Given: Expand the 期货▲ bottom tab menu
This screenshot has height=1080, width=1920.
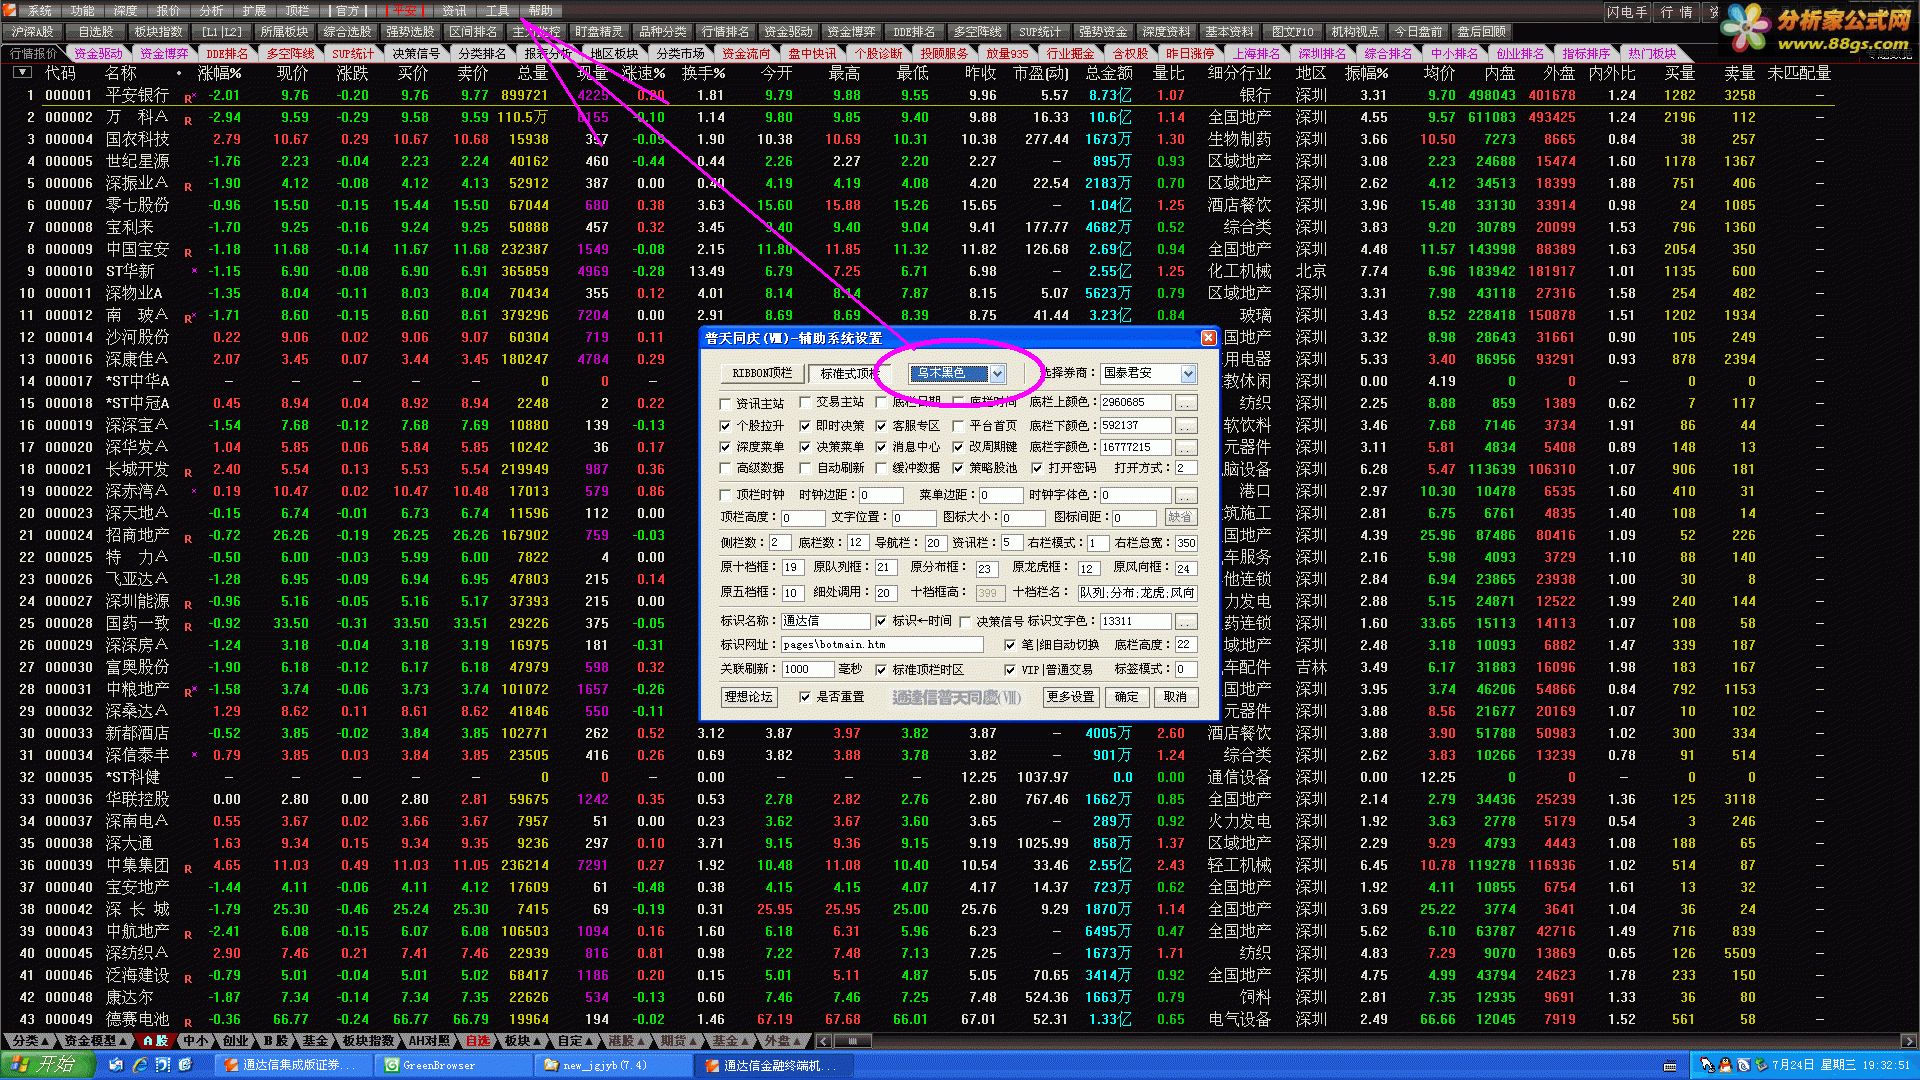Looking at the screenshot, I should point(678,1041).
